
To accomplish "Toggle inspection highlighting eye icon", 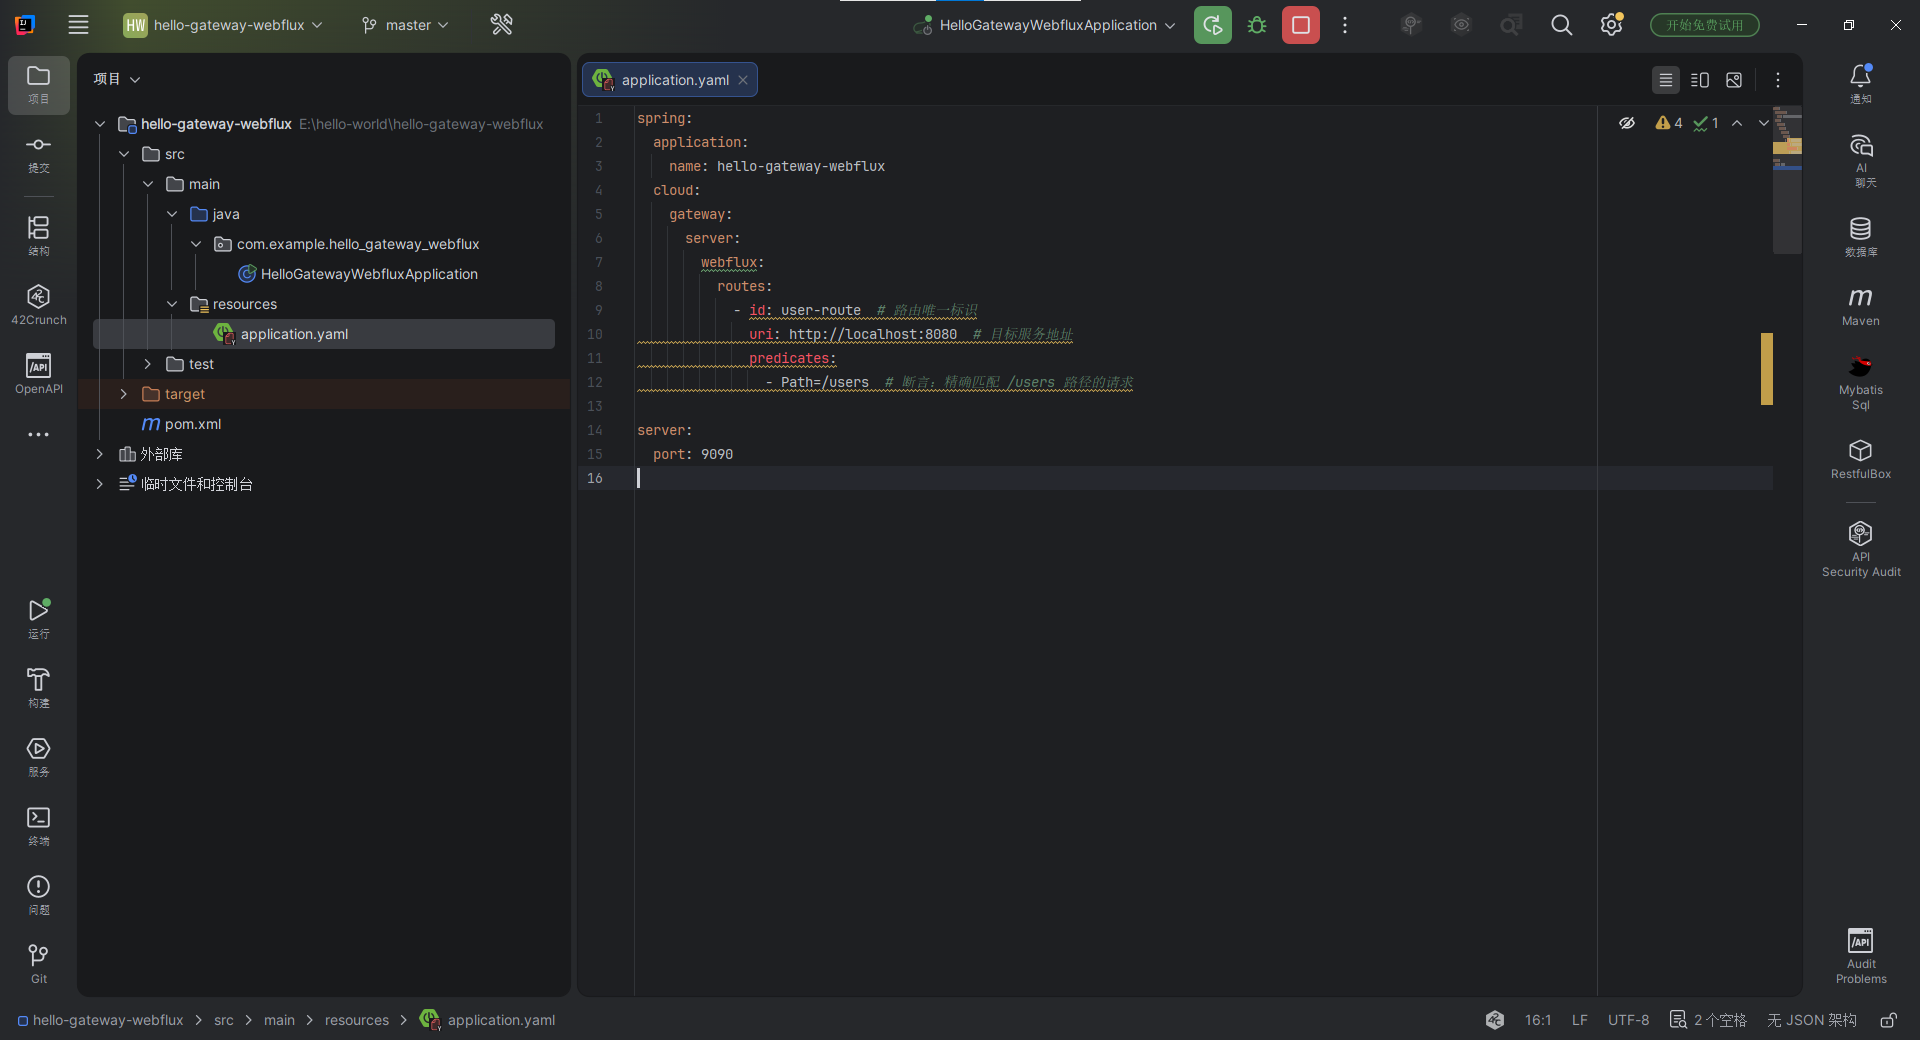I will [x=1627, y=123].
